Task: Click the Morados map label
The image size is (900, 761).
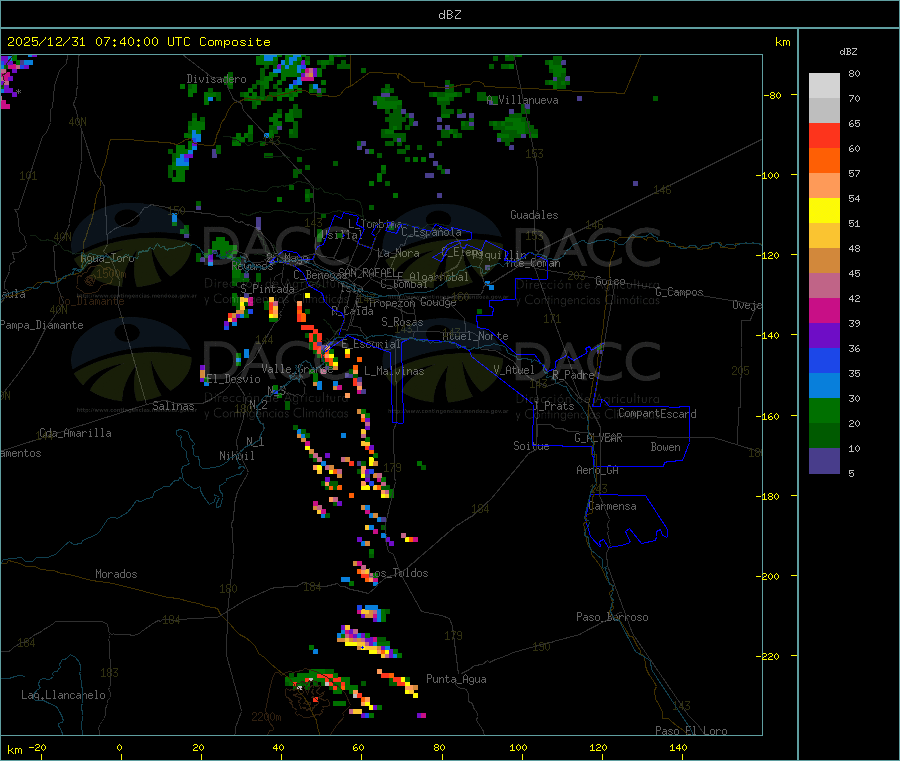Action: [117, 574]
